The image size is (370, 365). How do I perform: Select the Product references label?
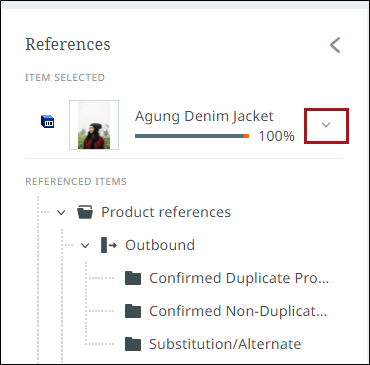(166, 212)
